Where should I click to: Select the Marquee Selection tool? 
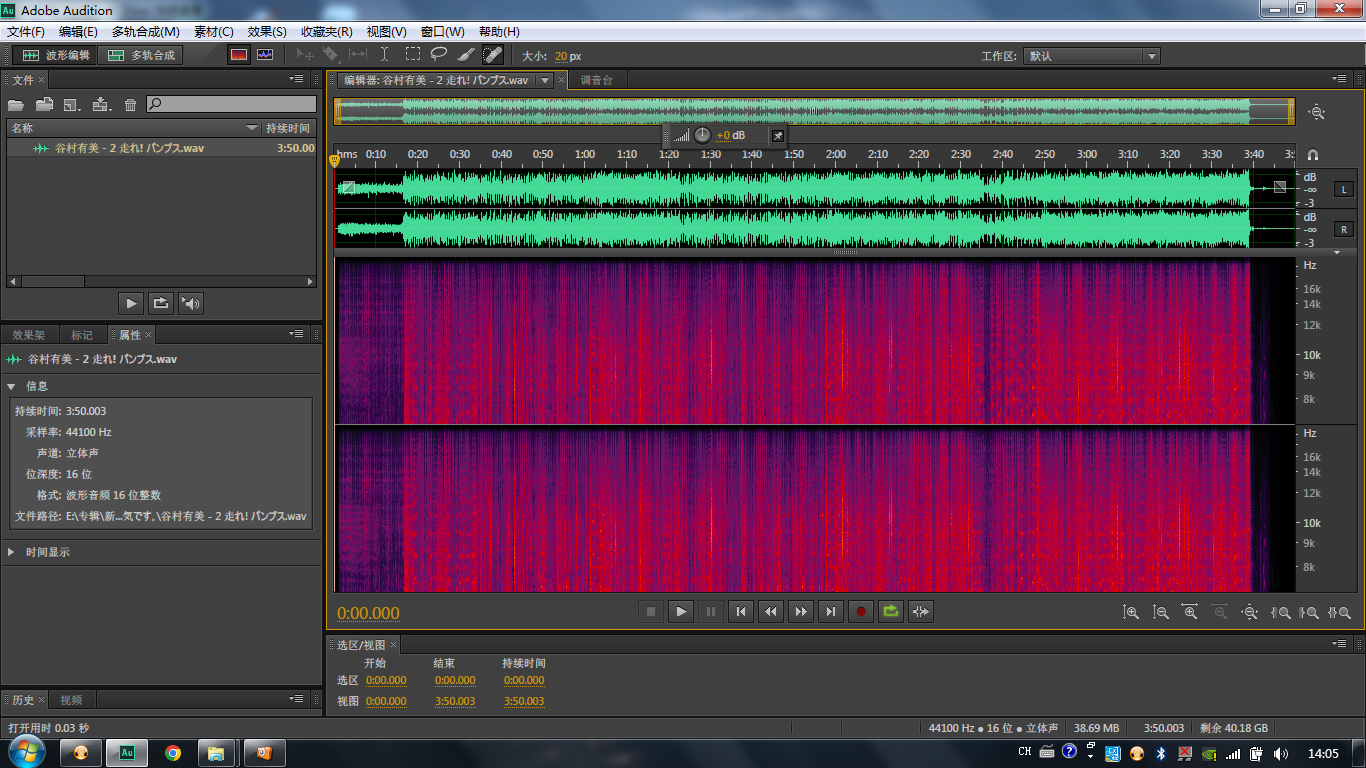click(413, 55)
